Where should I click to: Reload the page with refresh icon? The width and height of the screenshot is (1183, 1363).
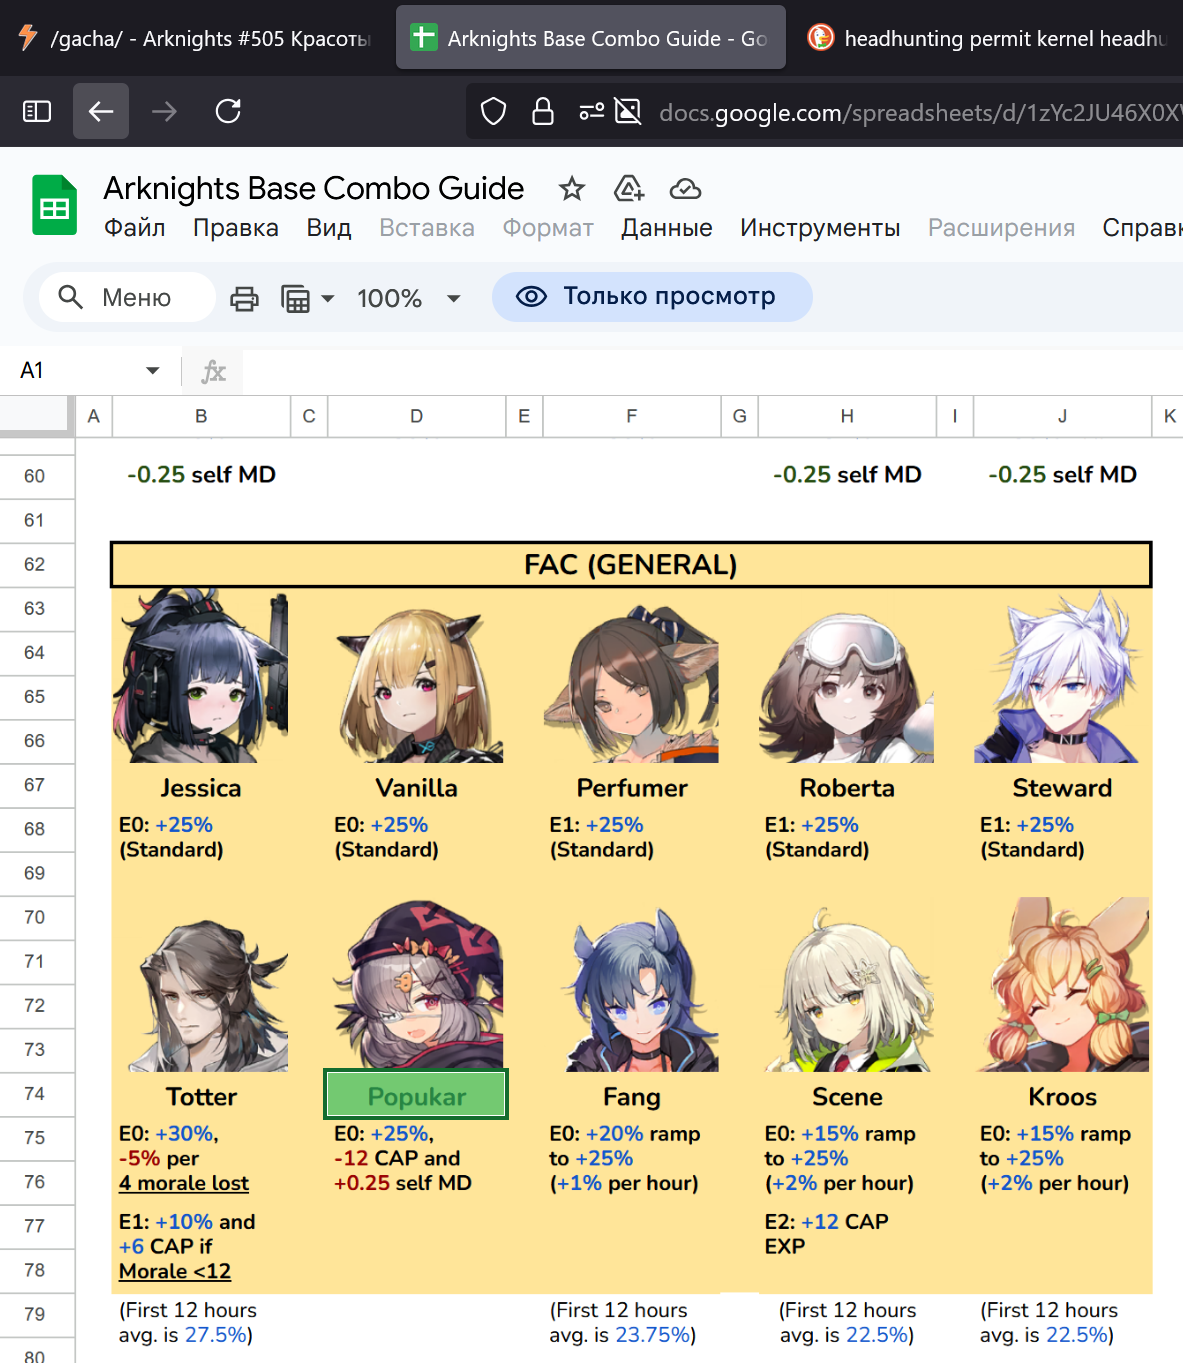point(228,111)
